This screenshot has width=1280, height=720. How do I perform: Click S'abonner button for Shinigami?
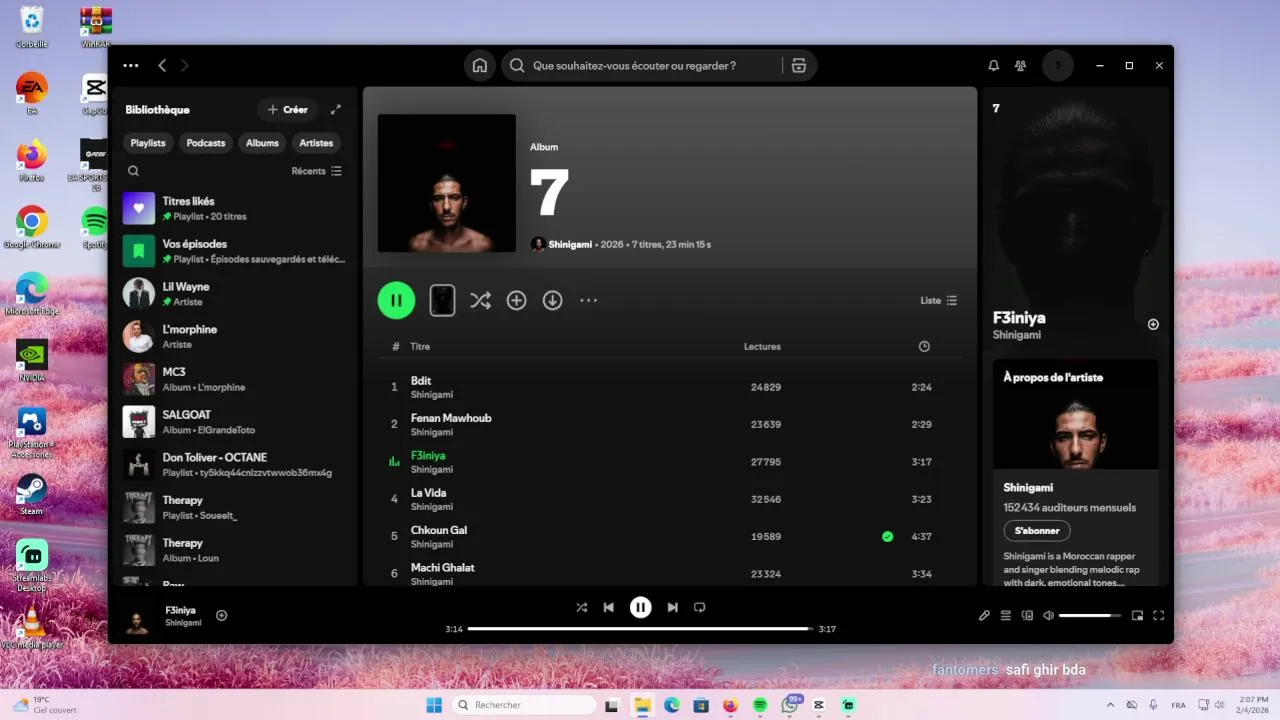point(1037,531)
